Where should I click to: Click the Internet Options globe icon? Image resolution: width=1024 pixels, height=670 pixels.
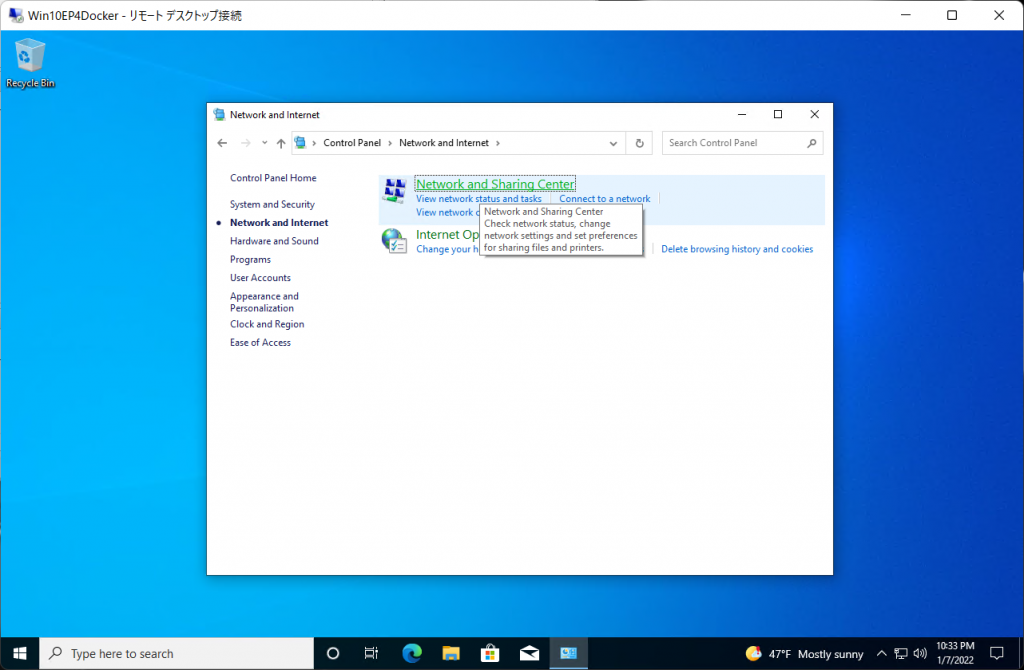tap(394, 241)
